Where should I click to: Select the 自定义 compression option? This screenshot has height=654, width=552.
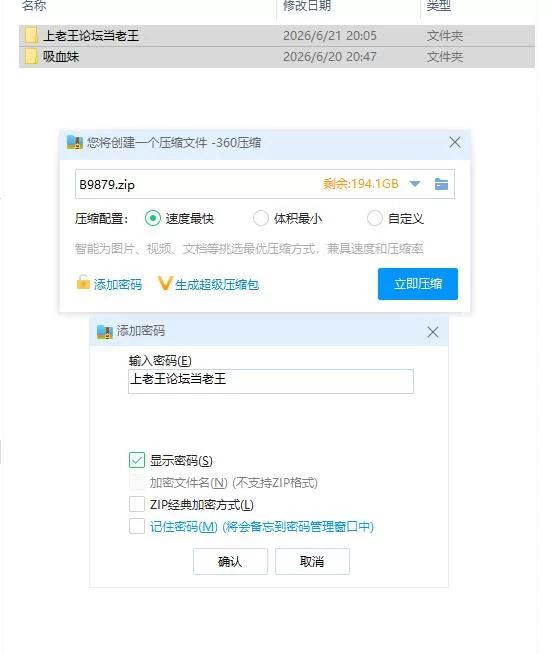point(374,218)
